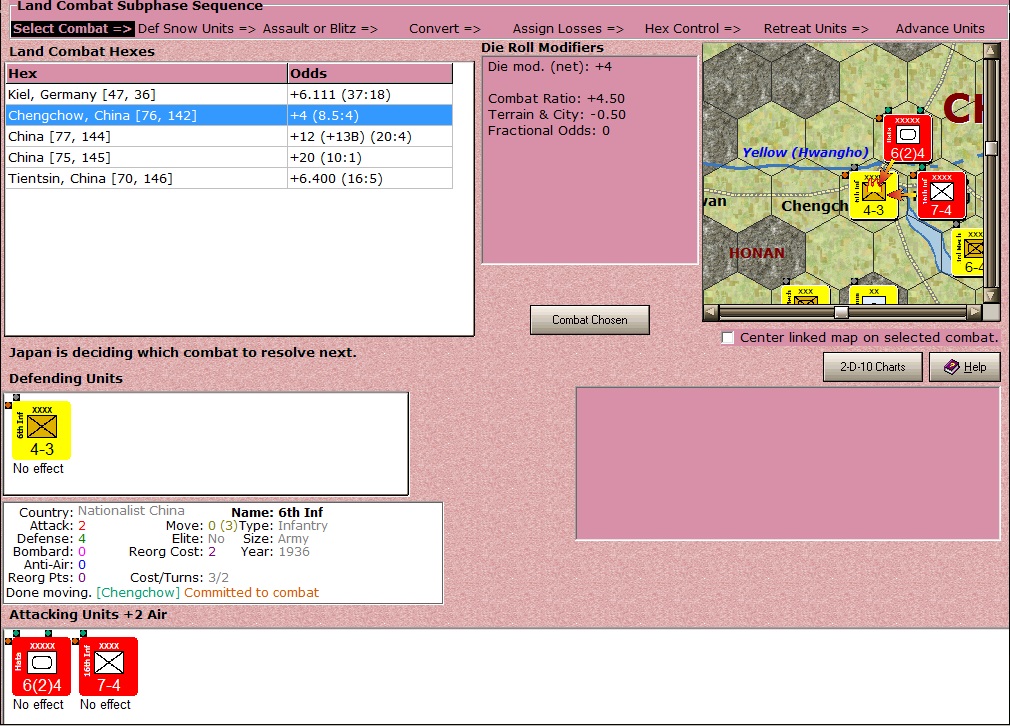
Task: Select the Hata HQ attacking unit counter
Action: point(41,666)
